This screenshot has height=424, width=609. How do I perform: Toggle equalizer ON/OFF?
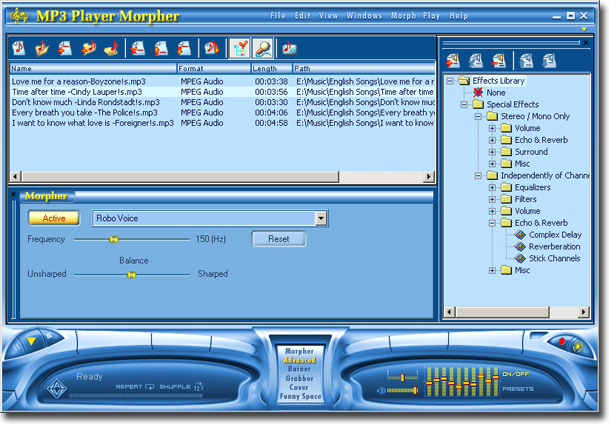(516, 374)
